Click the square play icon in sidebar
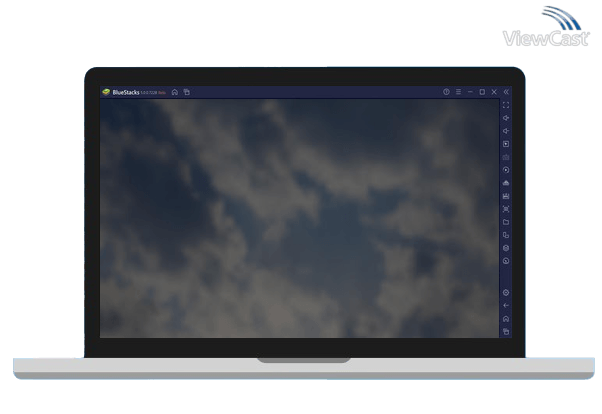This screenshot has height=414, width=602. (506, 144)
